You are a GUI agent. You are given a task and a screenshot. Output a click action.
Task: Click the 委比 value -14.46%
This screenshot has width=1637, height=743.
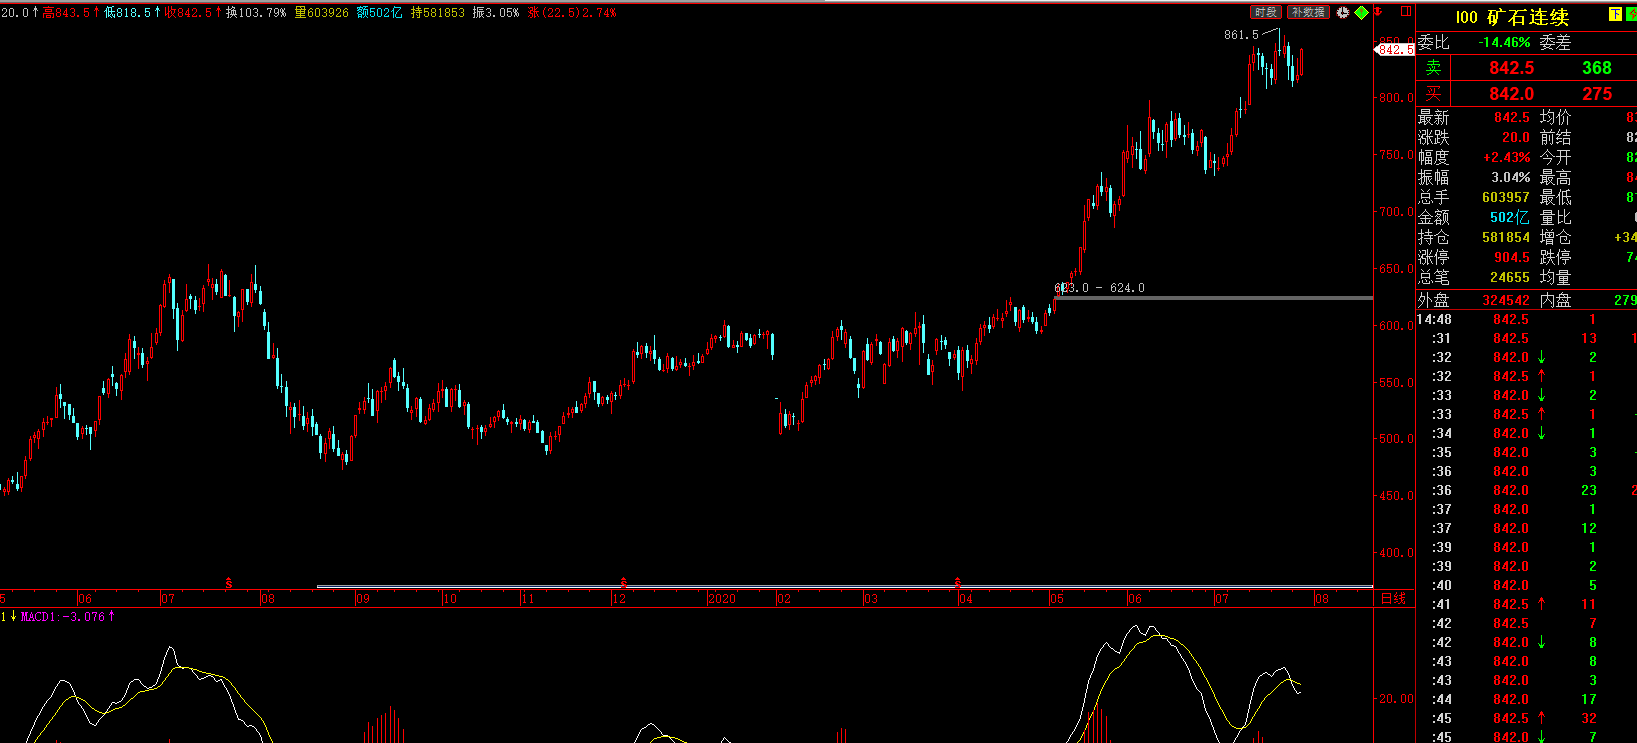[x=1504, y=43]
